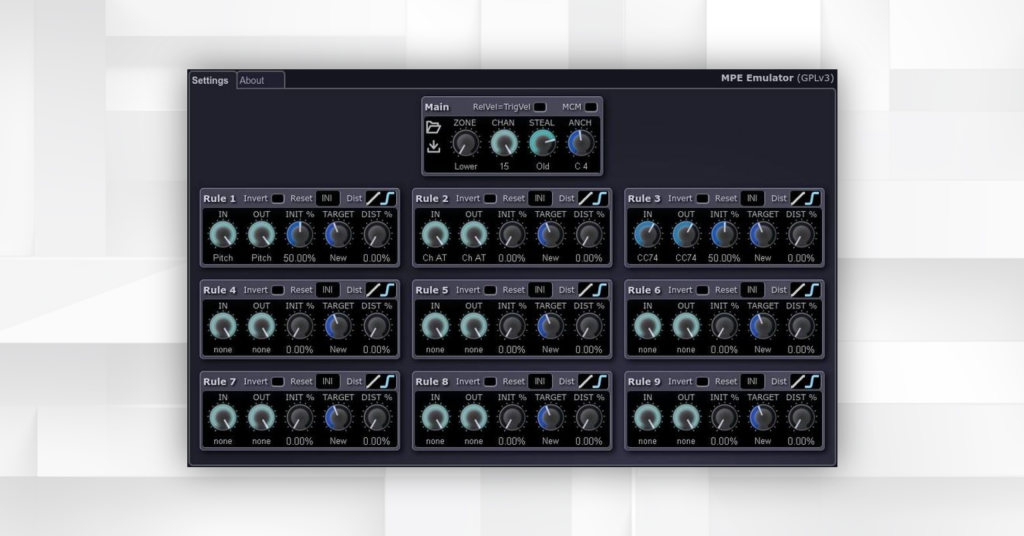Click Rule 6 INIT % knob
The width and height of the screenshot is (1024, 536).
[x=724, y=326]
